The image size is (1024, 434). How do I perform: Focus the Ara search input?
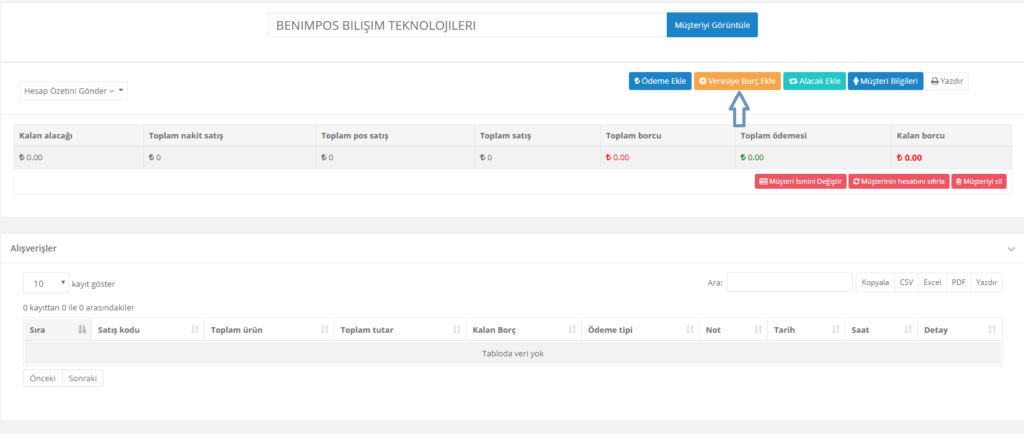pos(790,283)
